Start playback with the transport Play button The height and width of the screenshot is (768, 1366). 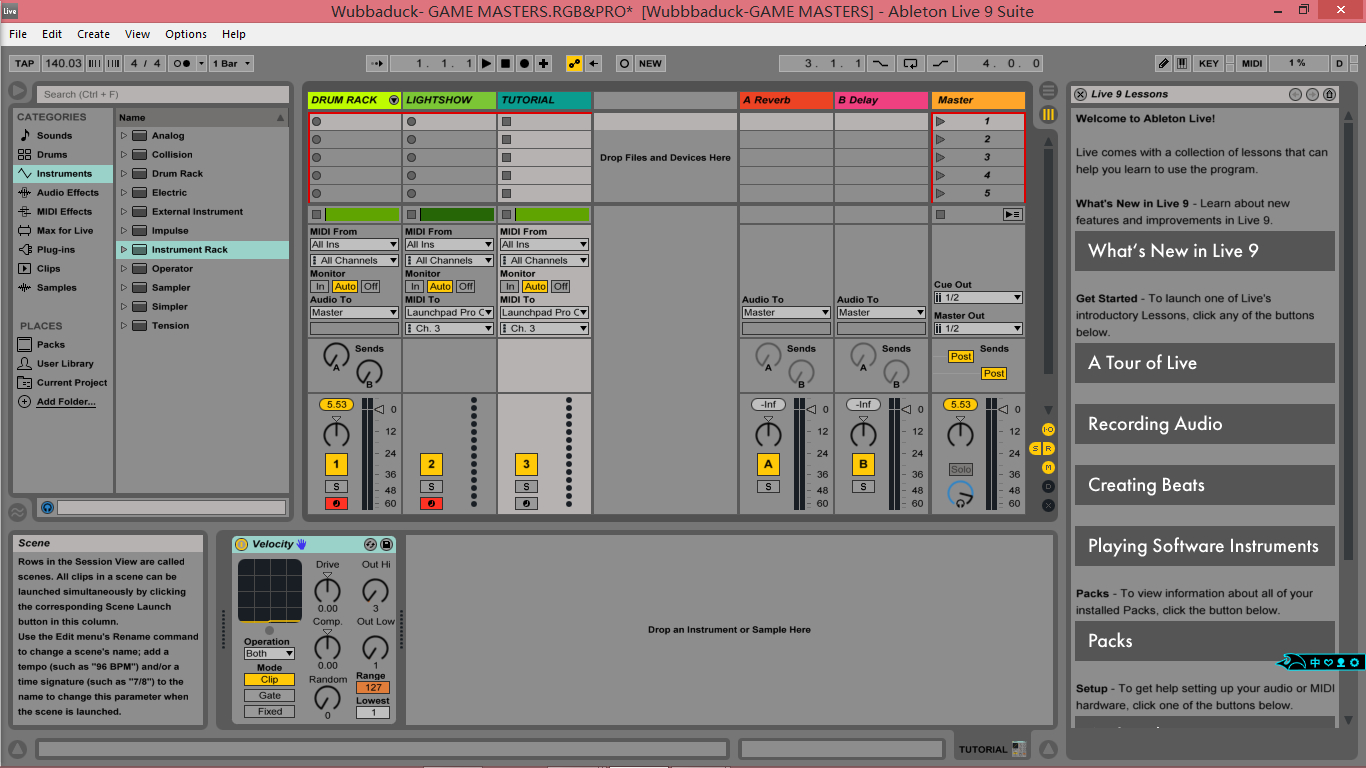pos(486,63)
